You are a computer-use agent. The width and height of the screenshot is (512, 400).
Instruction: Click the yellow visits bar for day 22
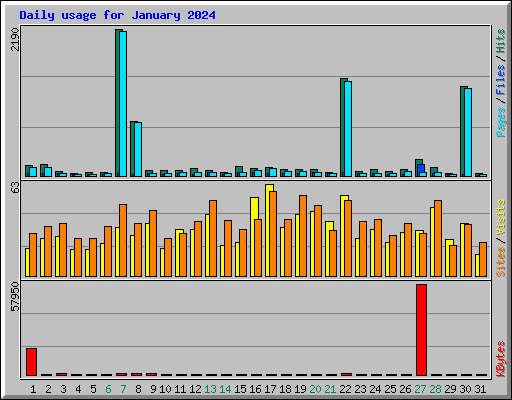pos(343,236)
